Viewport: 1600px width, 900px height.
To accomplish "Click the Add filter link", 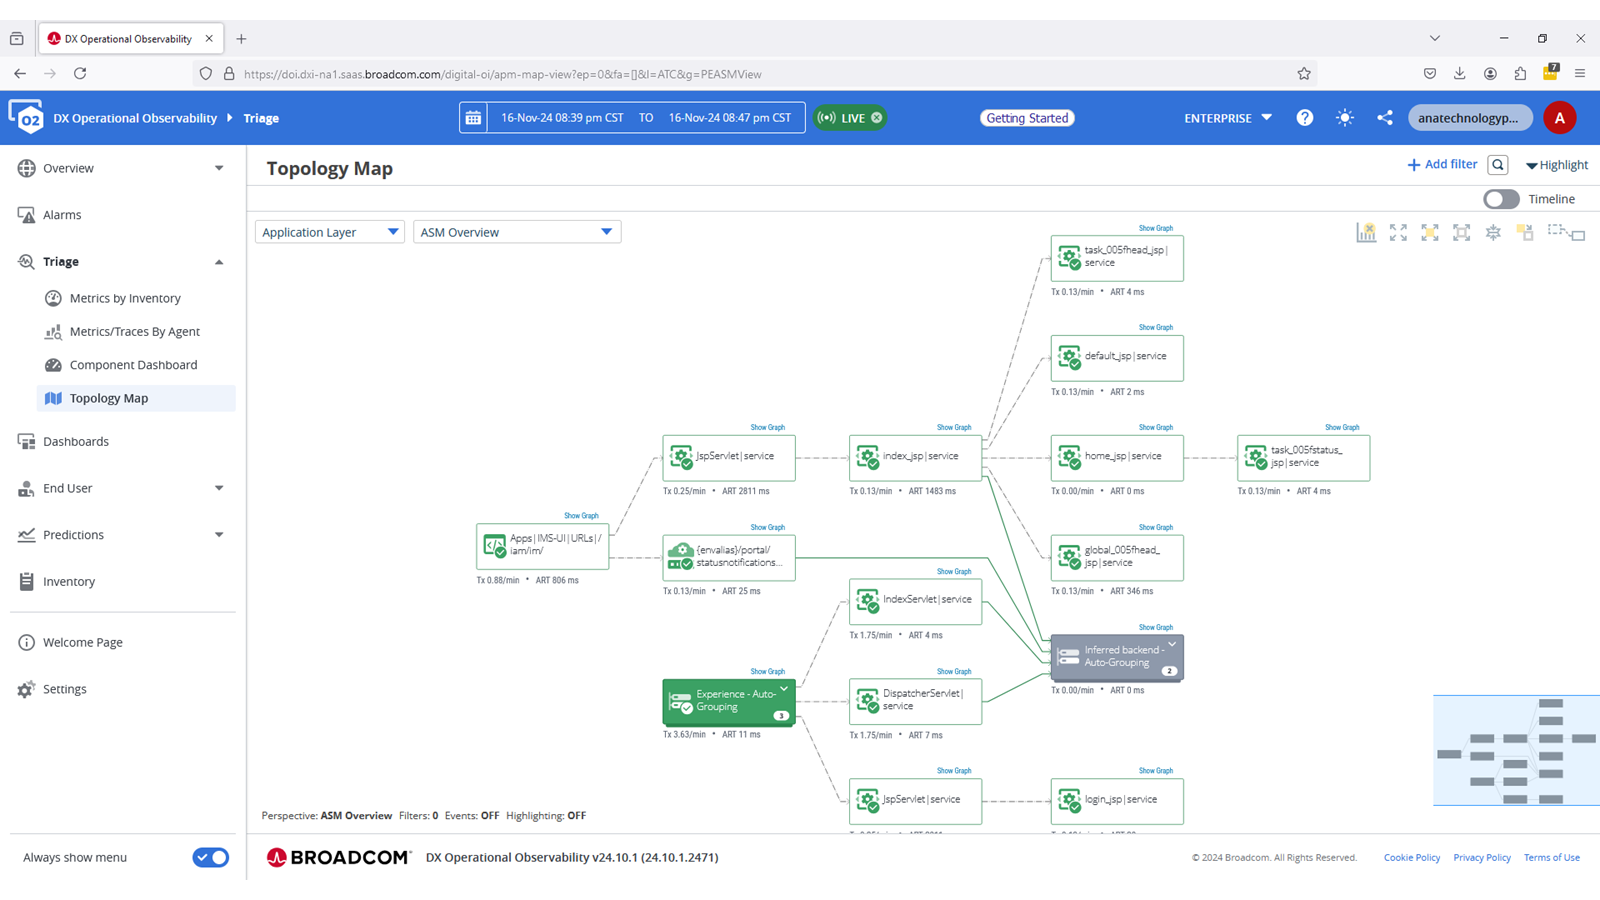I will [x=1441, y=165].
